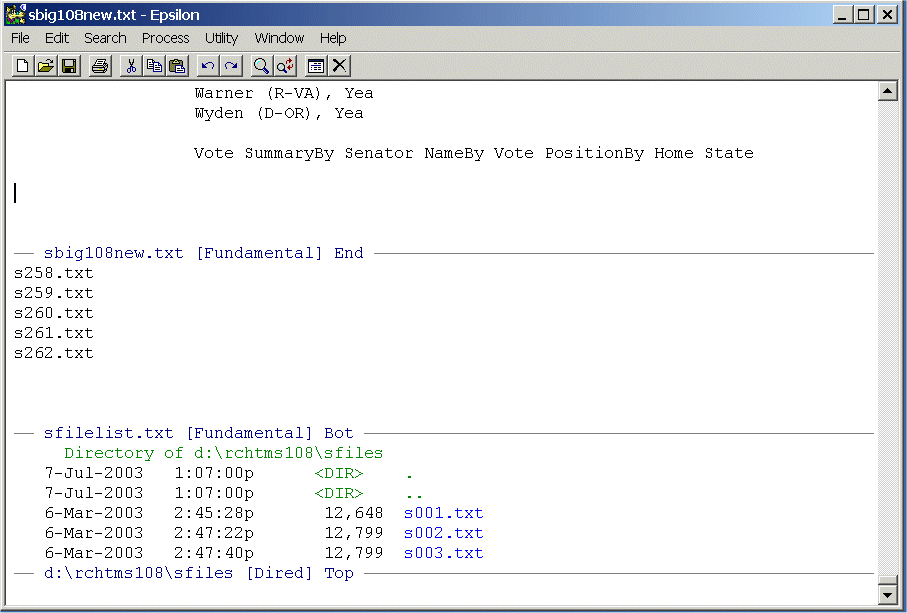This screenshot has width=907, height=613.
Task: Click the Search and Replace icon
Action: click(x=285, y=66)
